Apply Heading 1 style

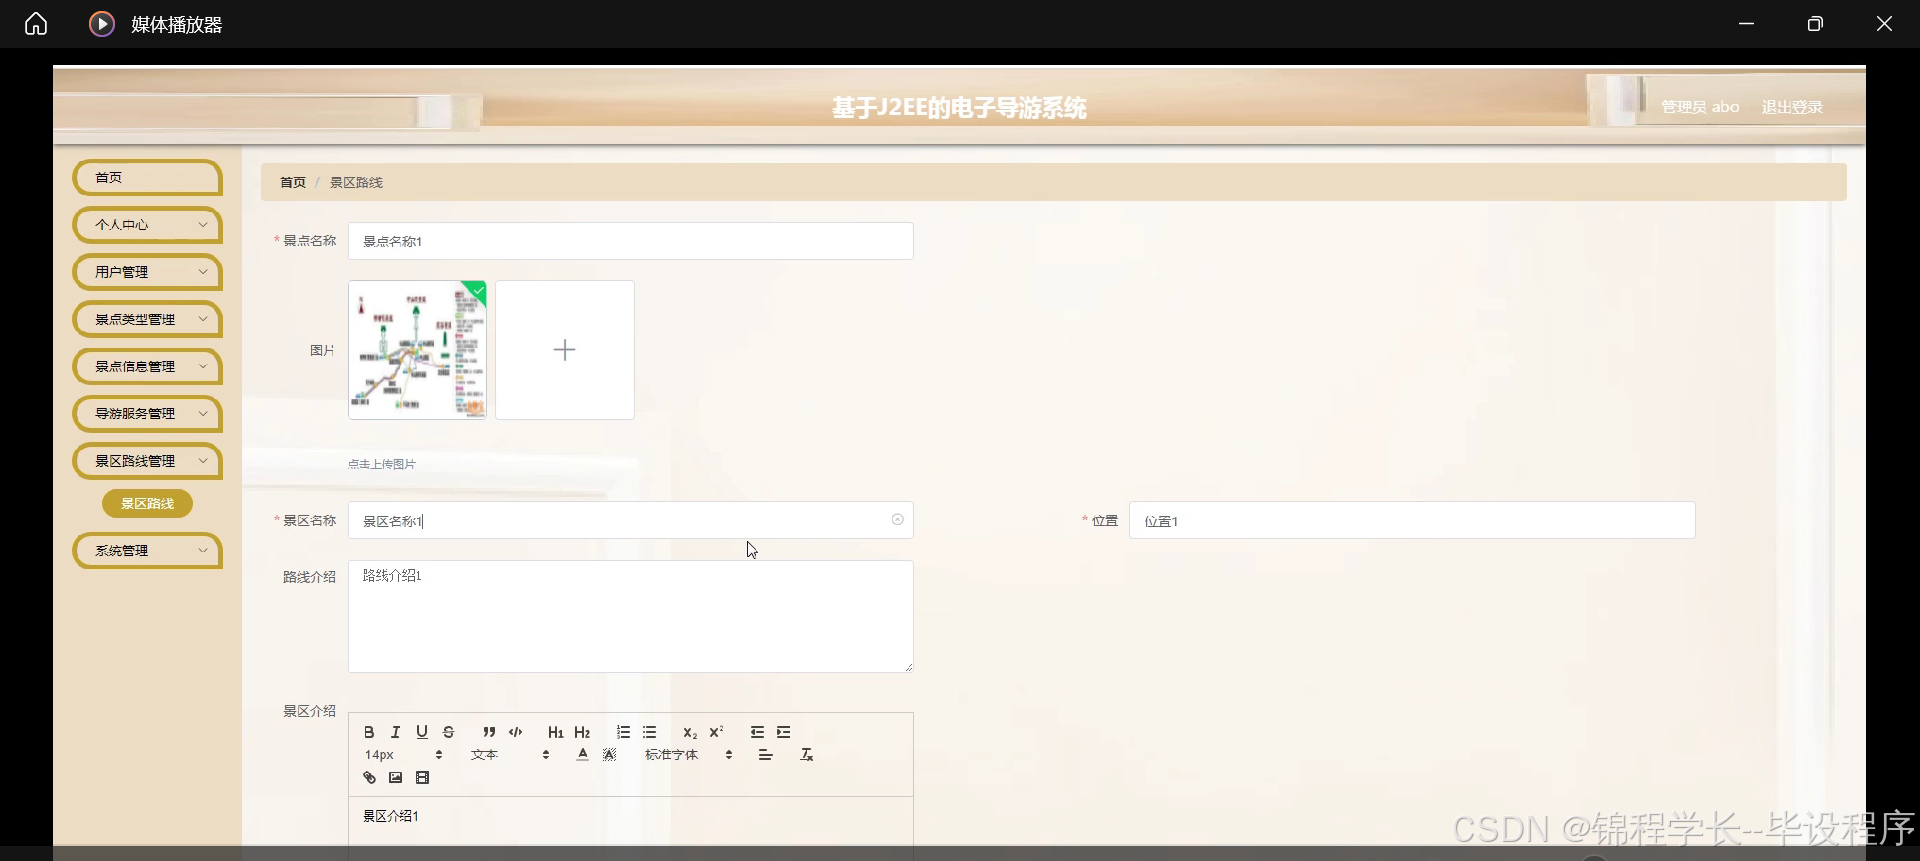point(556,732)
